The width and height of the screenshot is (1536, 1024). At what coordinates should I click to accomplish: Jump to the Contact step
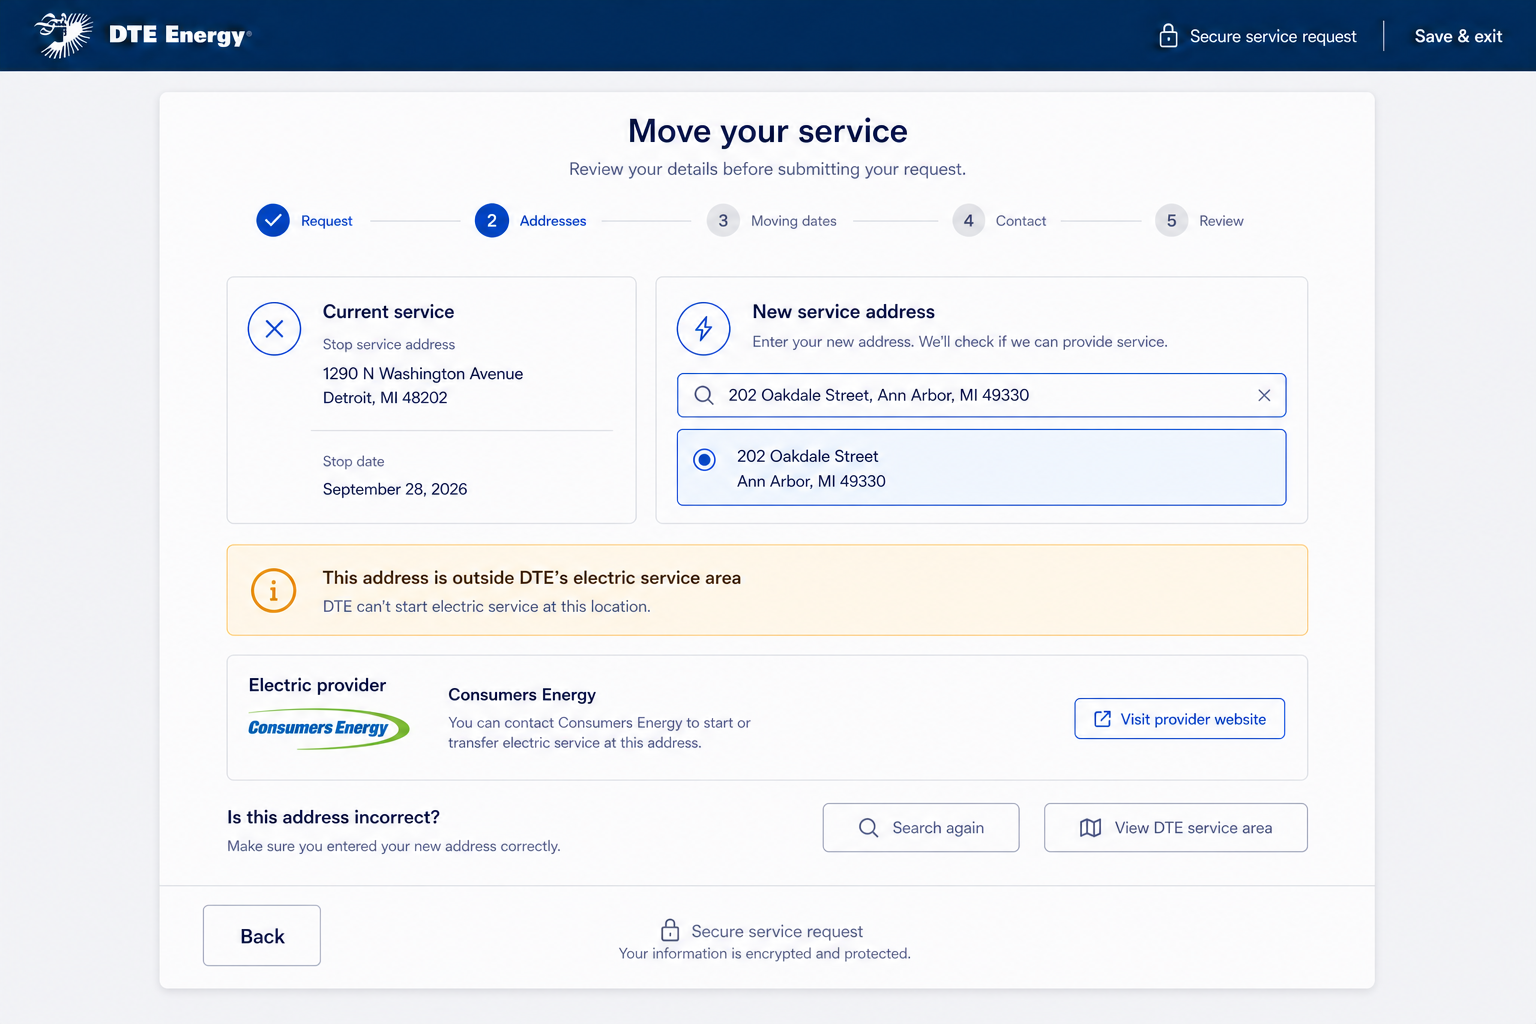[x=1021, y=221]
